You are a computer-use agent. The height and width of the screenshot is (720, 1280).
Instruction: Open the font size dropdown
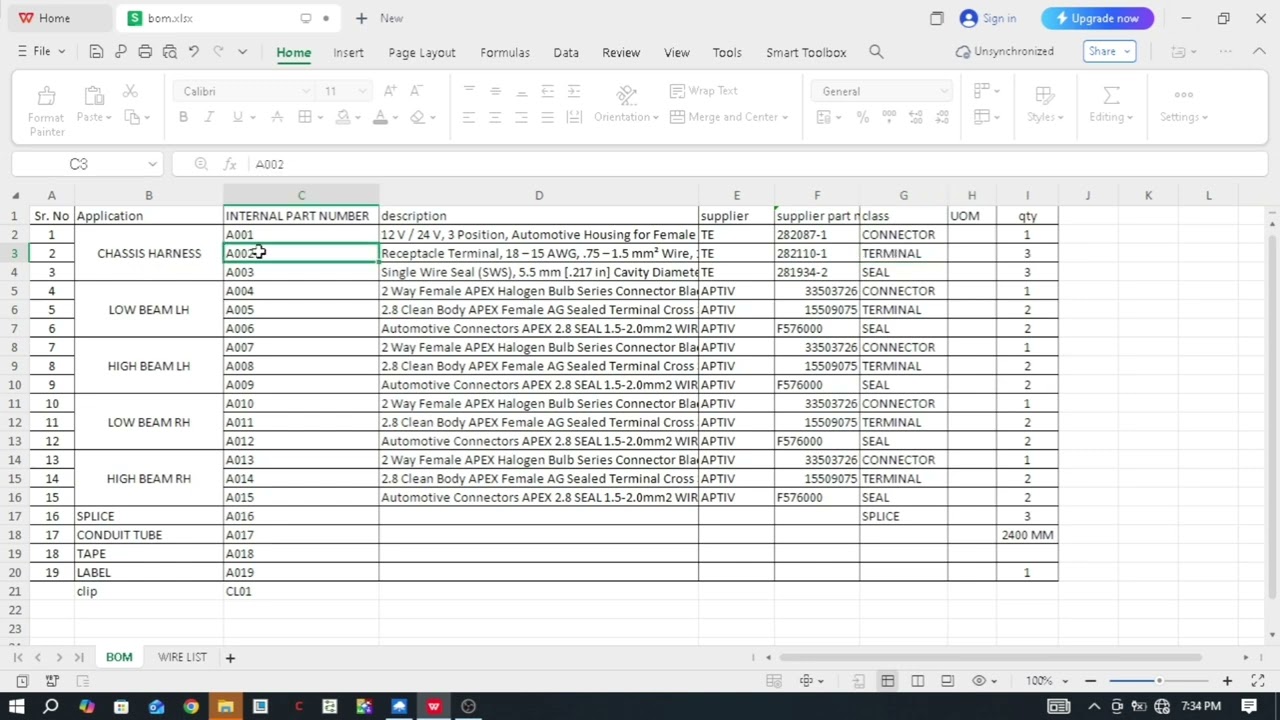click(x=361, y=92)
